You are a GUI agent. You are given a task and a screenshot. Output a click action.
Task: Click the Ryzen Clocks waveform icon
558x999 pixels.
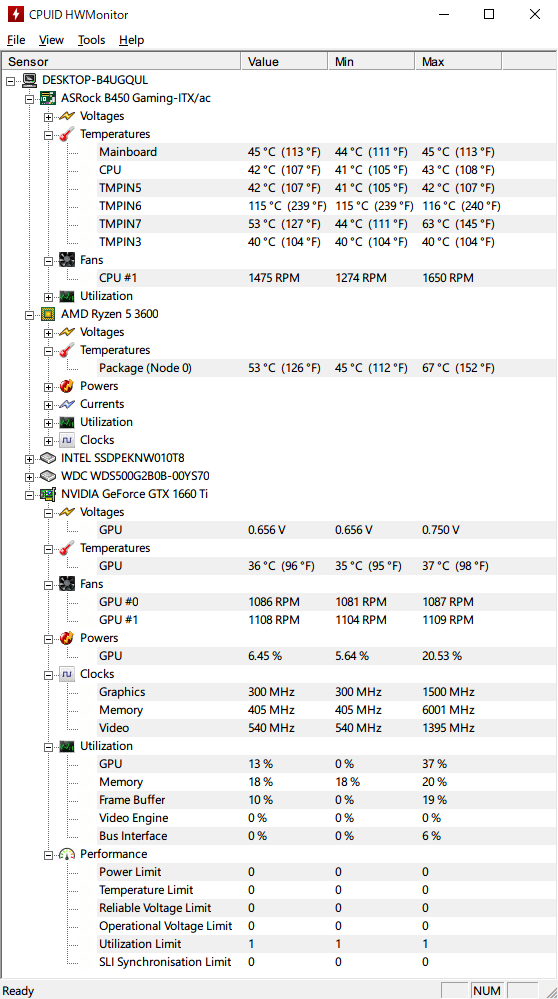tap(67, 440)
